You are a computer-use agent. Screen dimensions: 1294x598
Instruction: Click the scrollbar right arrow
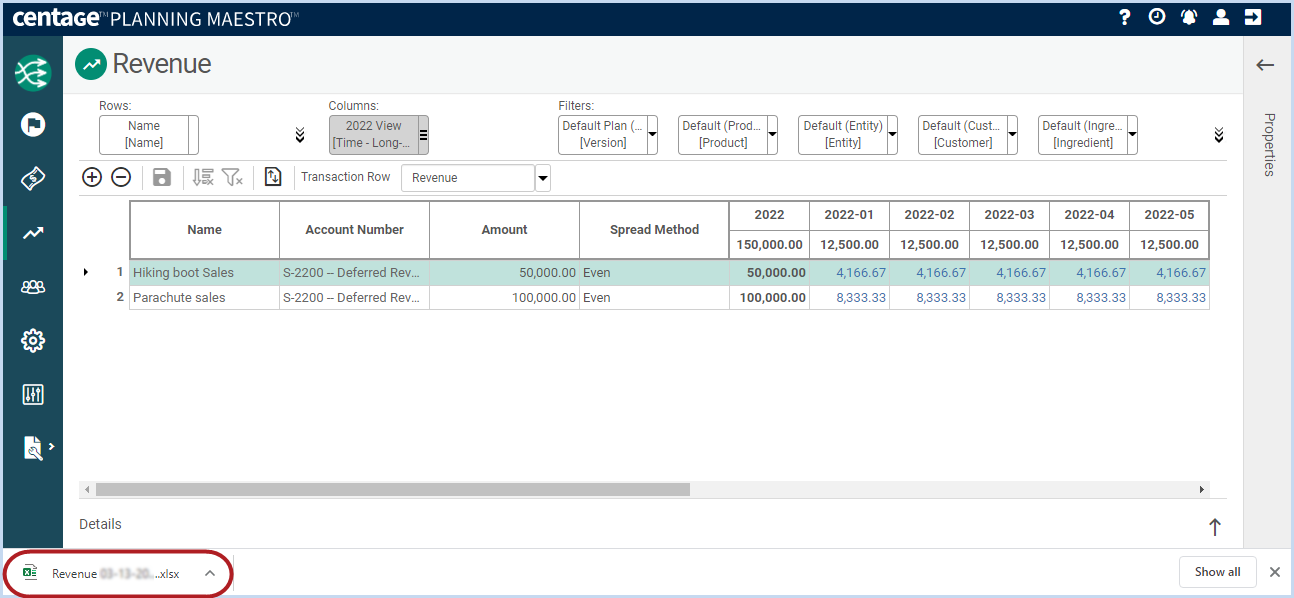pos(1202,490)
